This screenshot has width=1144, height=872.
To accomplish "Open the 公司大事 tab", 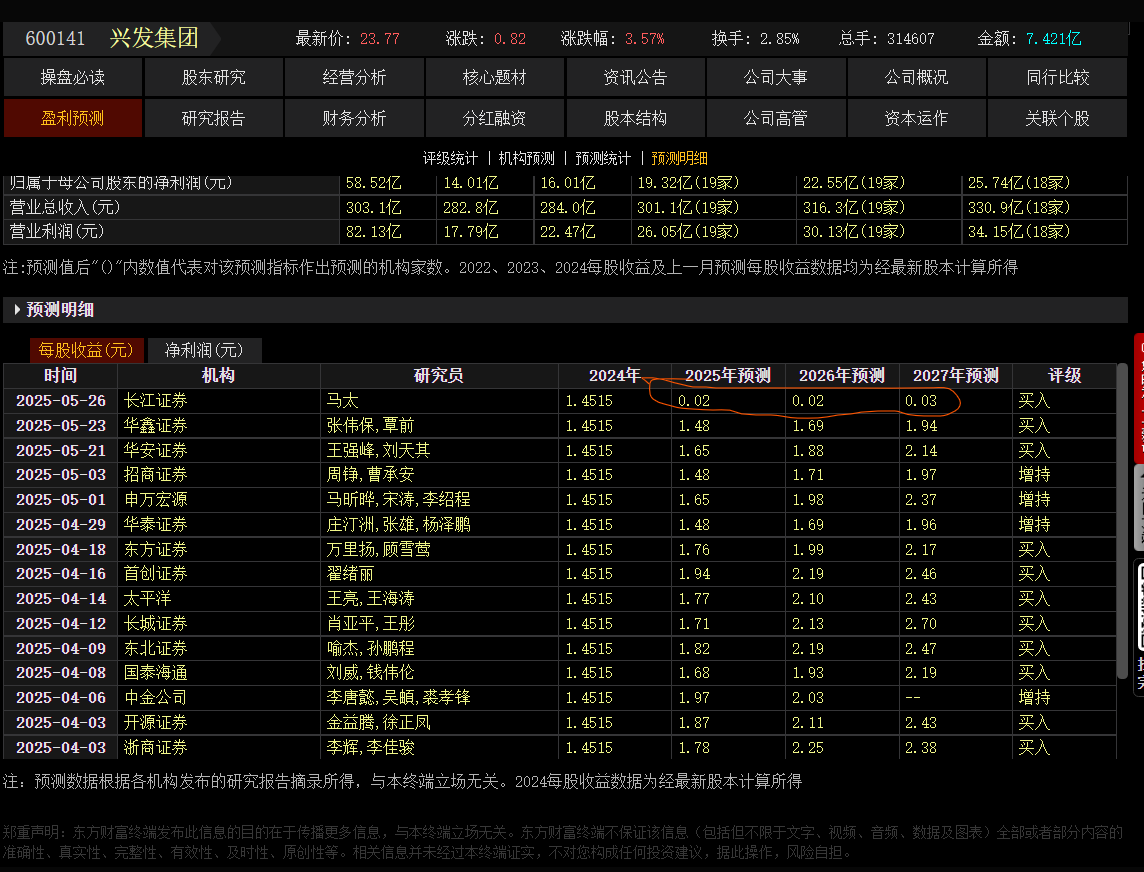I will pos(776,77).
